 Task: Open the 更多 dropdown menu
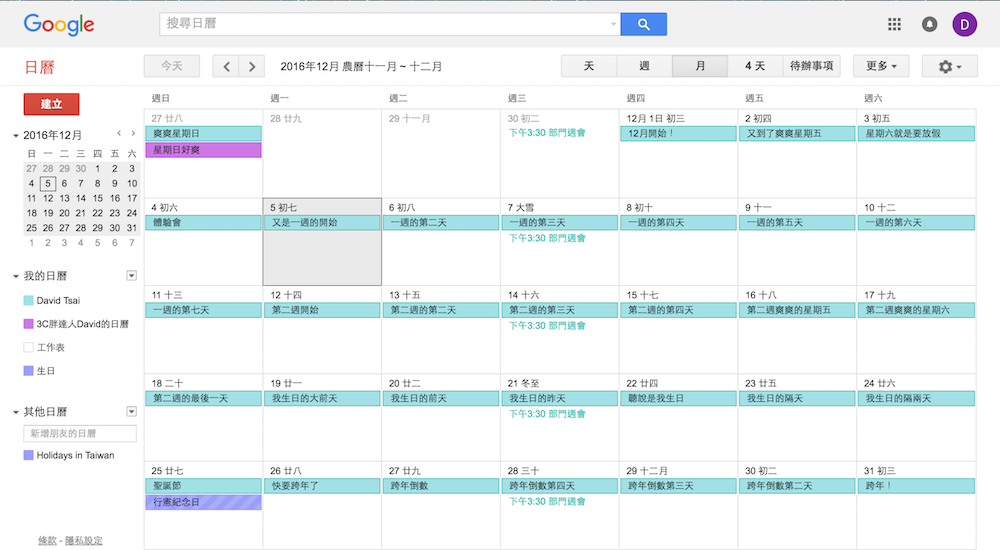point(880,67)
